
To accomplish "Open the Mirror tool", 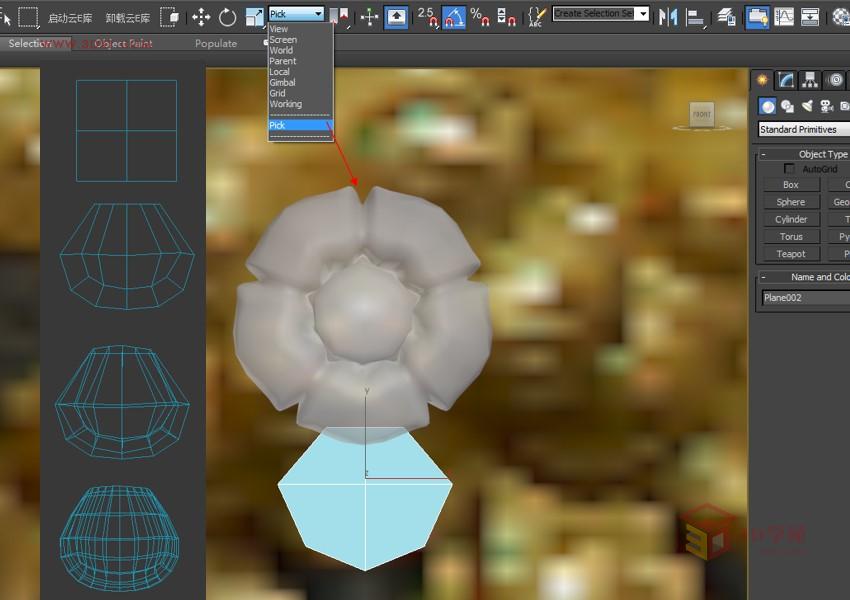I will 669,15.
